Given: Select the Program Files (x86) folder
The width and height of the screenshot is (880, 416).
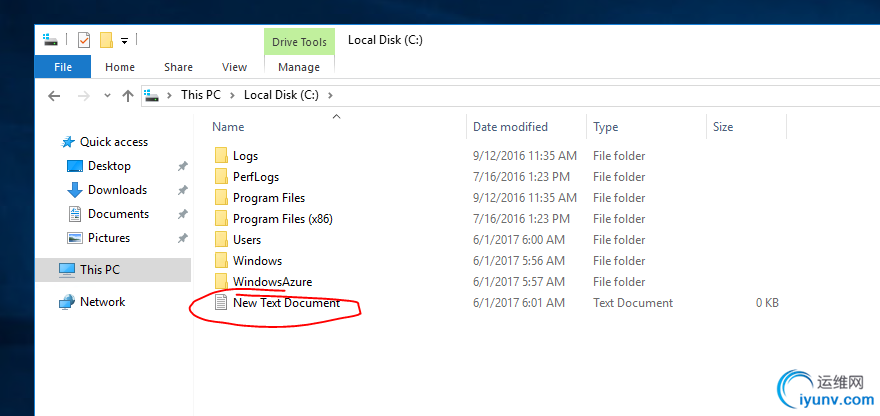Looking at the screenshot, I should point(283,219).
